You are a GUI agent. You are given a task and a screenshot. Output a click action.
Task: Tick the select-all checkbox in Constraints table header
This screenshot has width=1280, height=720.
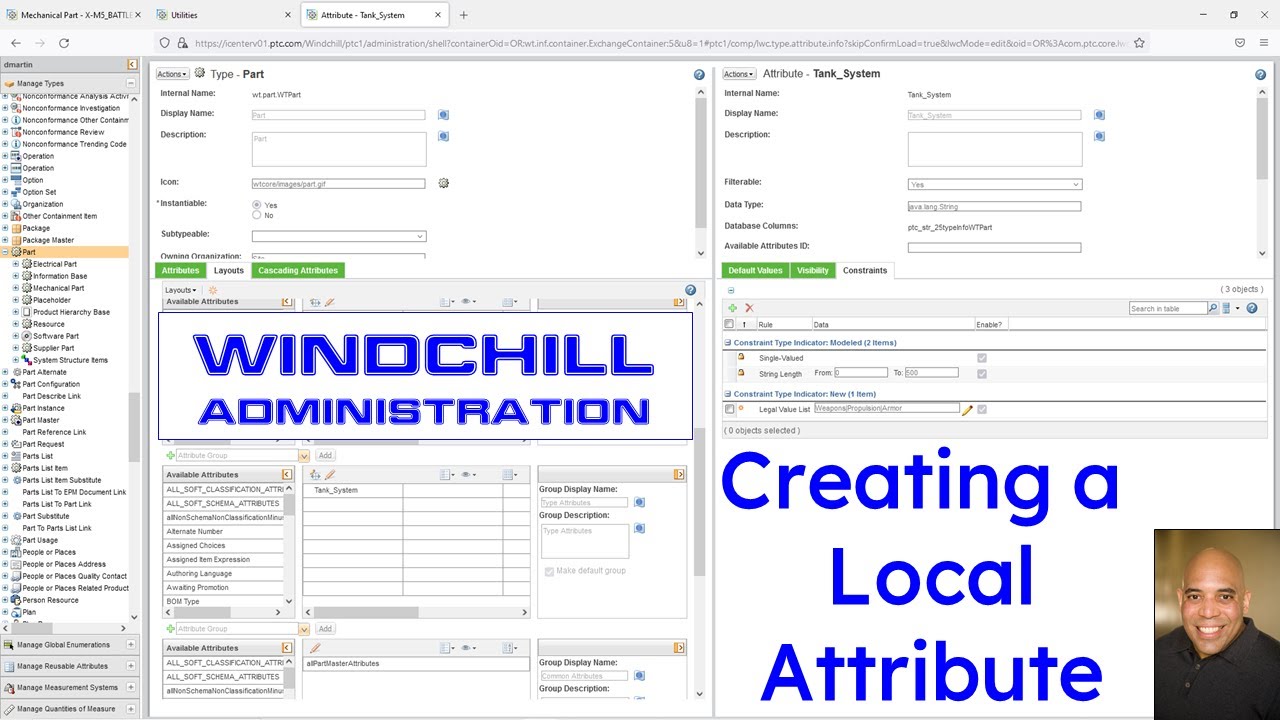point(729,324)
